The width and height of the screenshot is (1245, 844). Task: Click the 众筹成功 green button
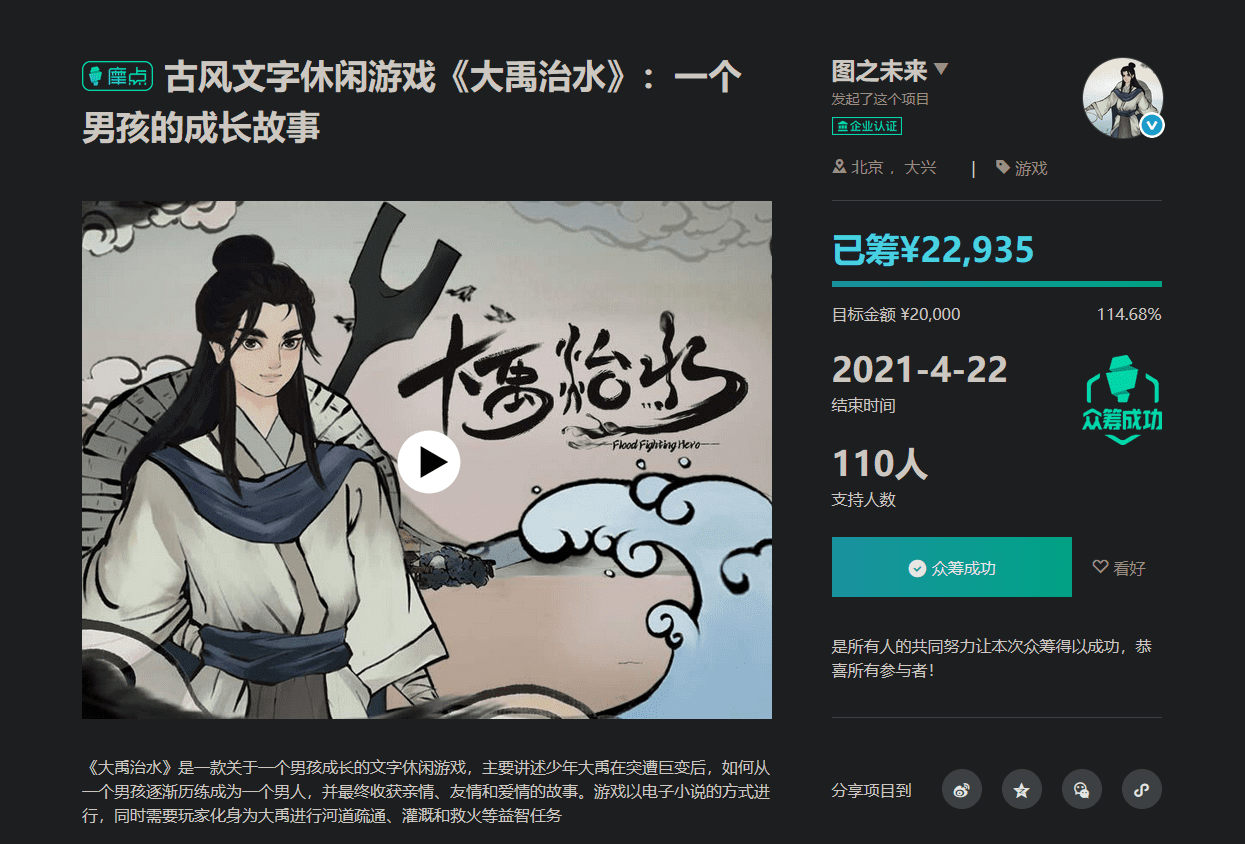click(x=952, y=567)
